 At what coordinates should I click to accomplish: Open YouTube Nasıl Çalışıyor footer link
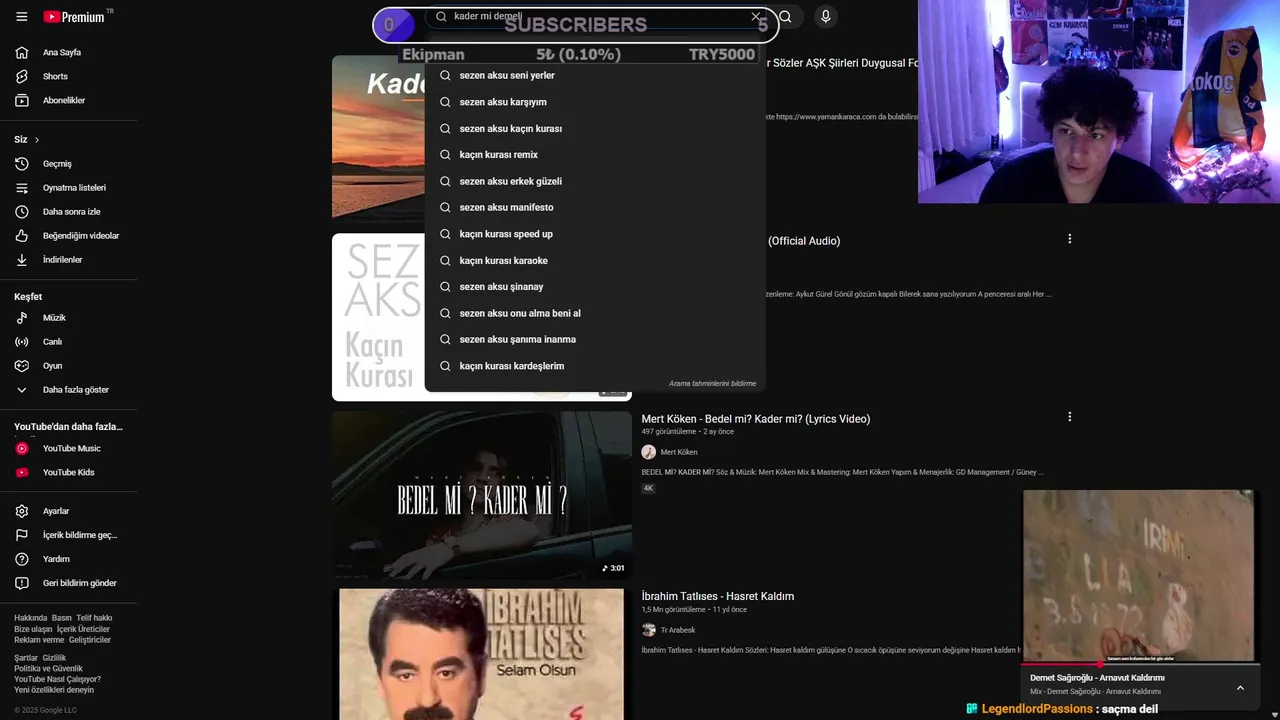[57, 679]
